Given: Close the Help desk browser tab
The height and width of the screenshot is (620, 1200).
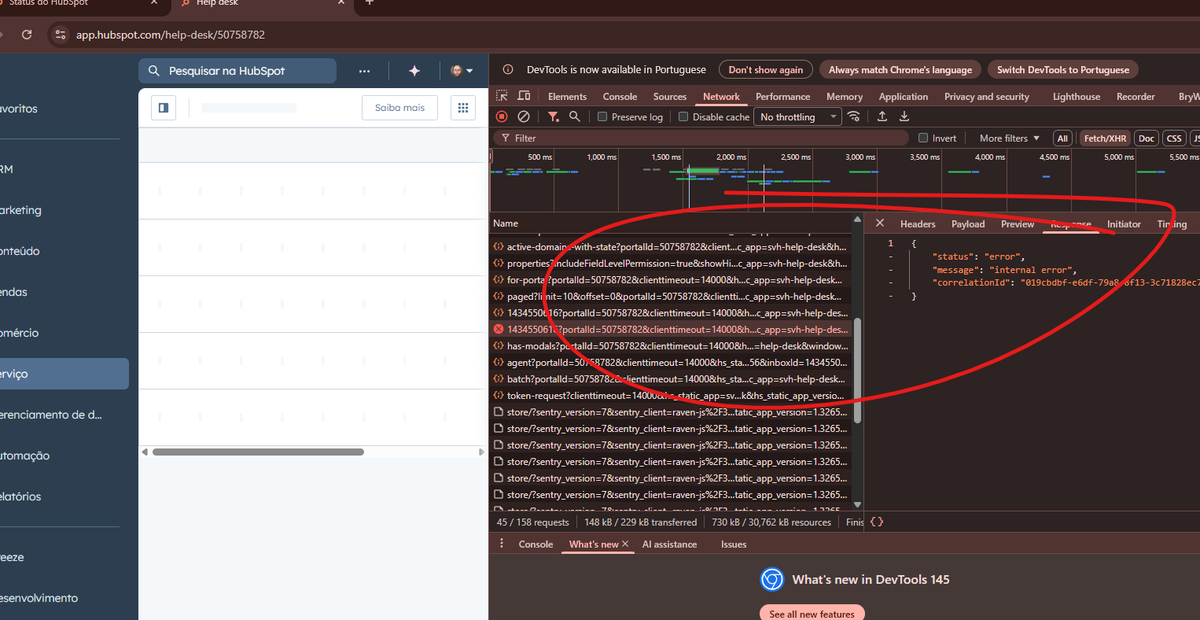Looking at the screenshot, I should coord(340,3).
